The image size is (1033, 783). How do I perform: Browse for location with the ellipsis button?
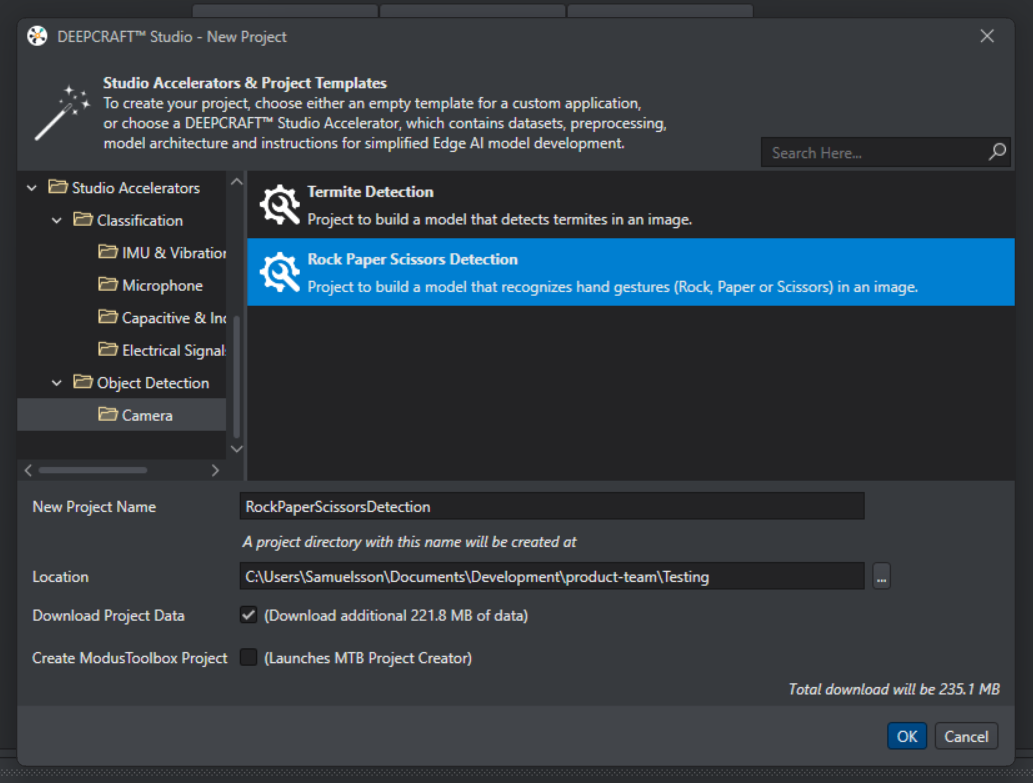(881, 576)
